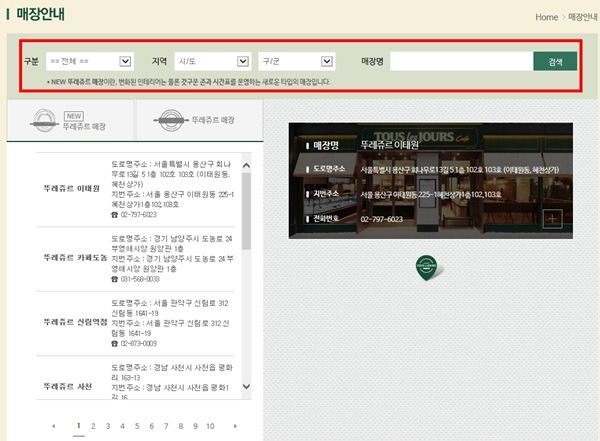The height and width of the screenshot is (441, 600).
Task: Go to page 9 of store list
Action: coord(195,426)
